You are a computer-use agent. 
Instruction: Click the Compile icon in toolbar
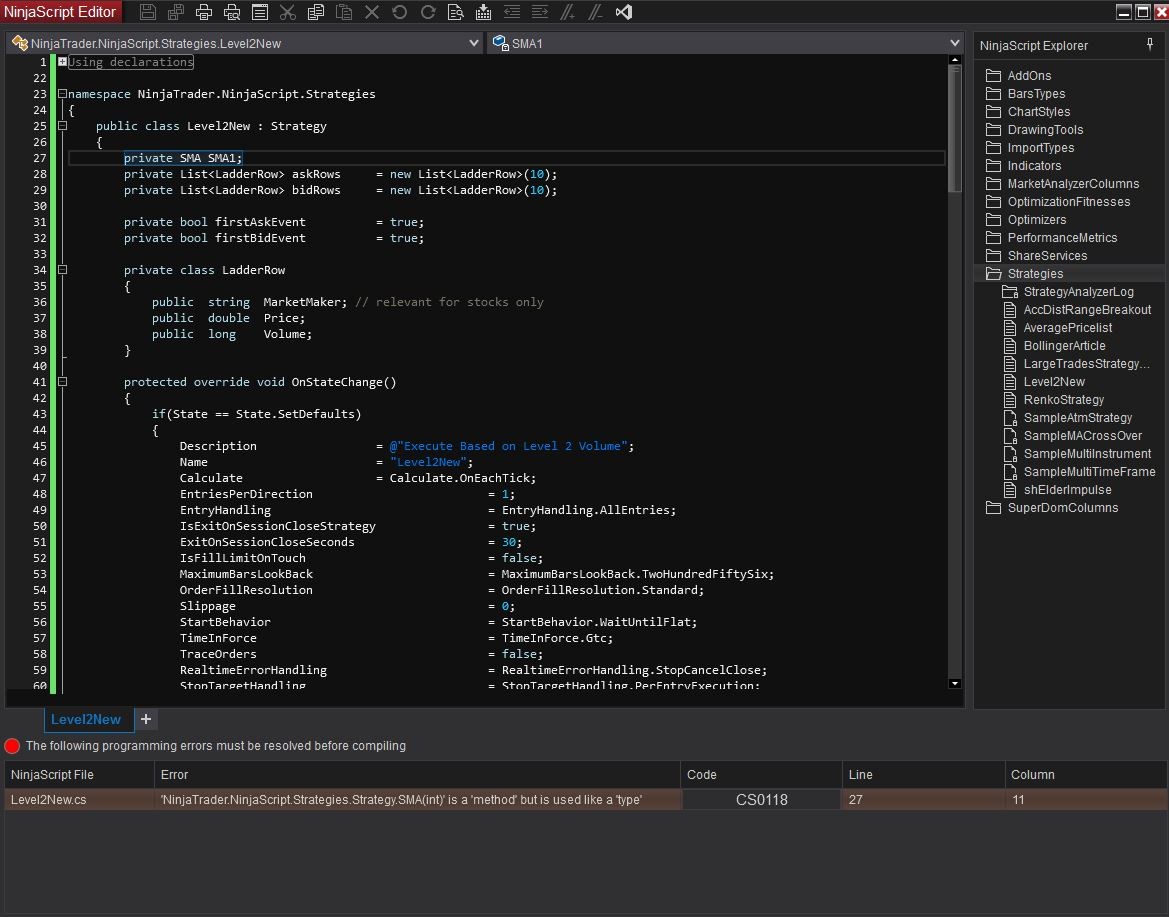point(484,12)
